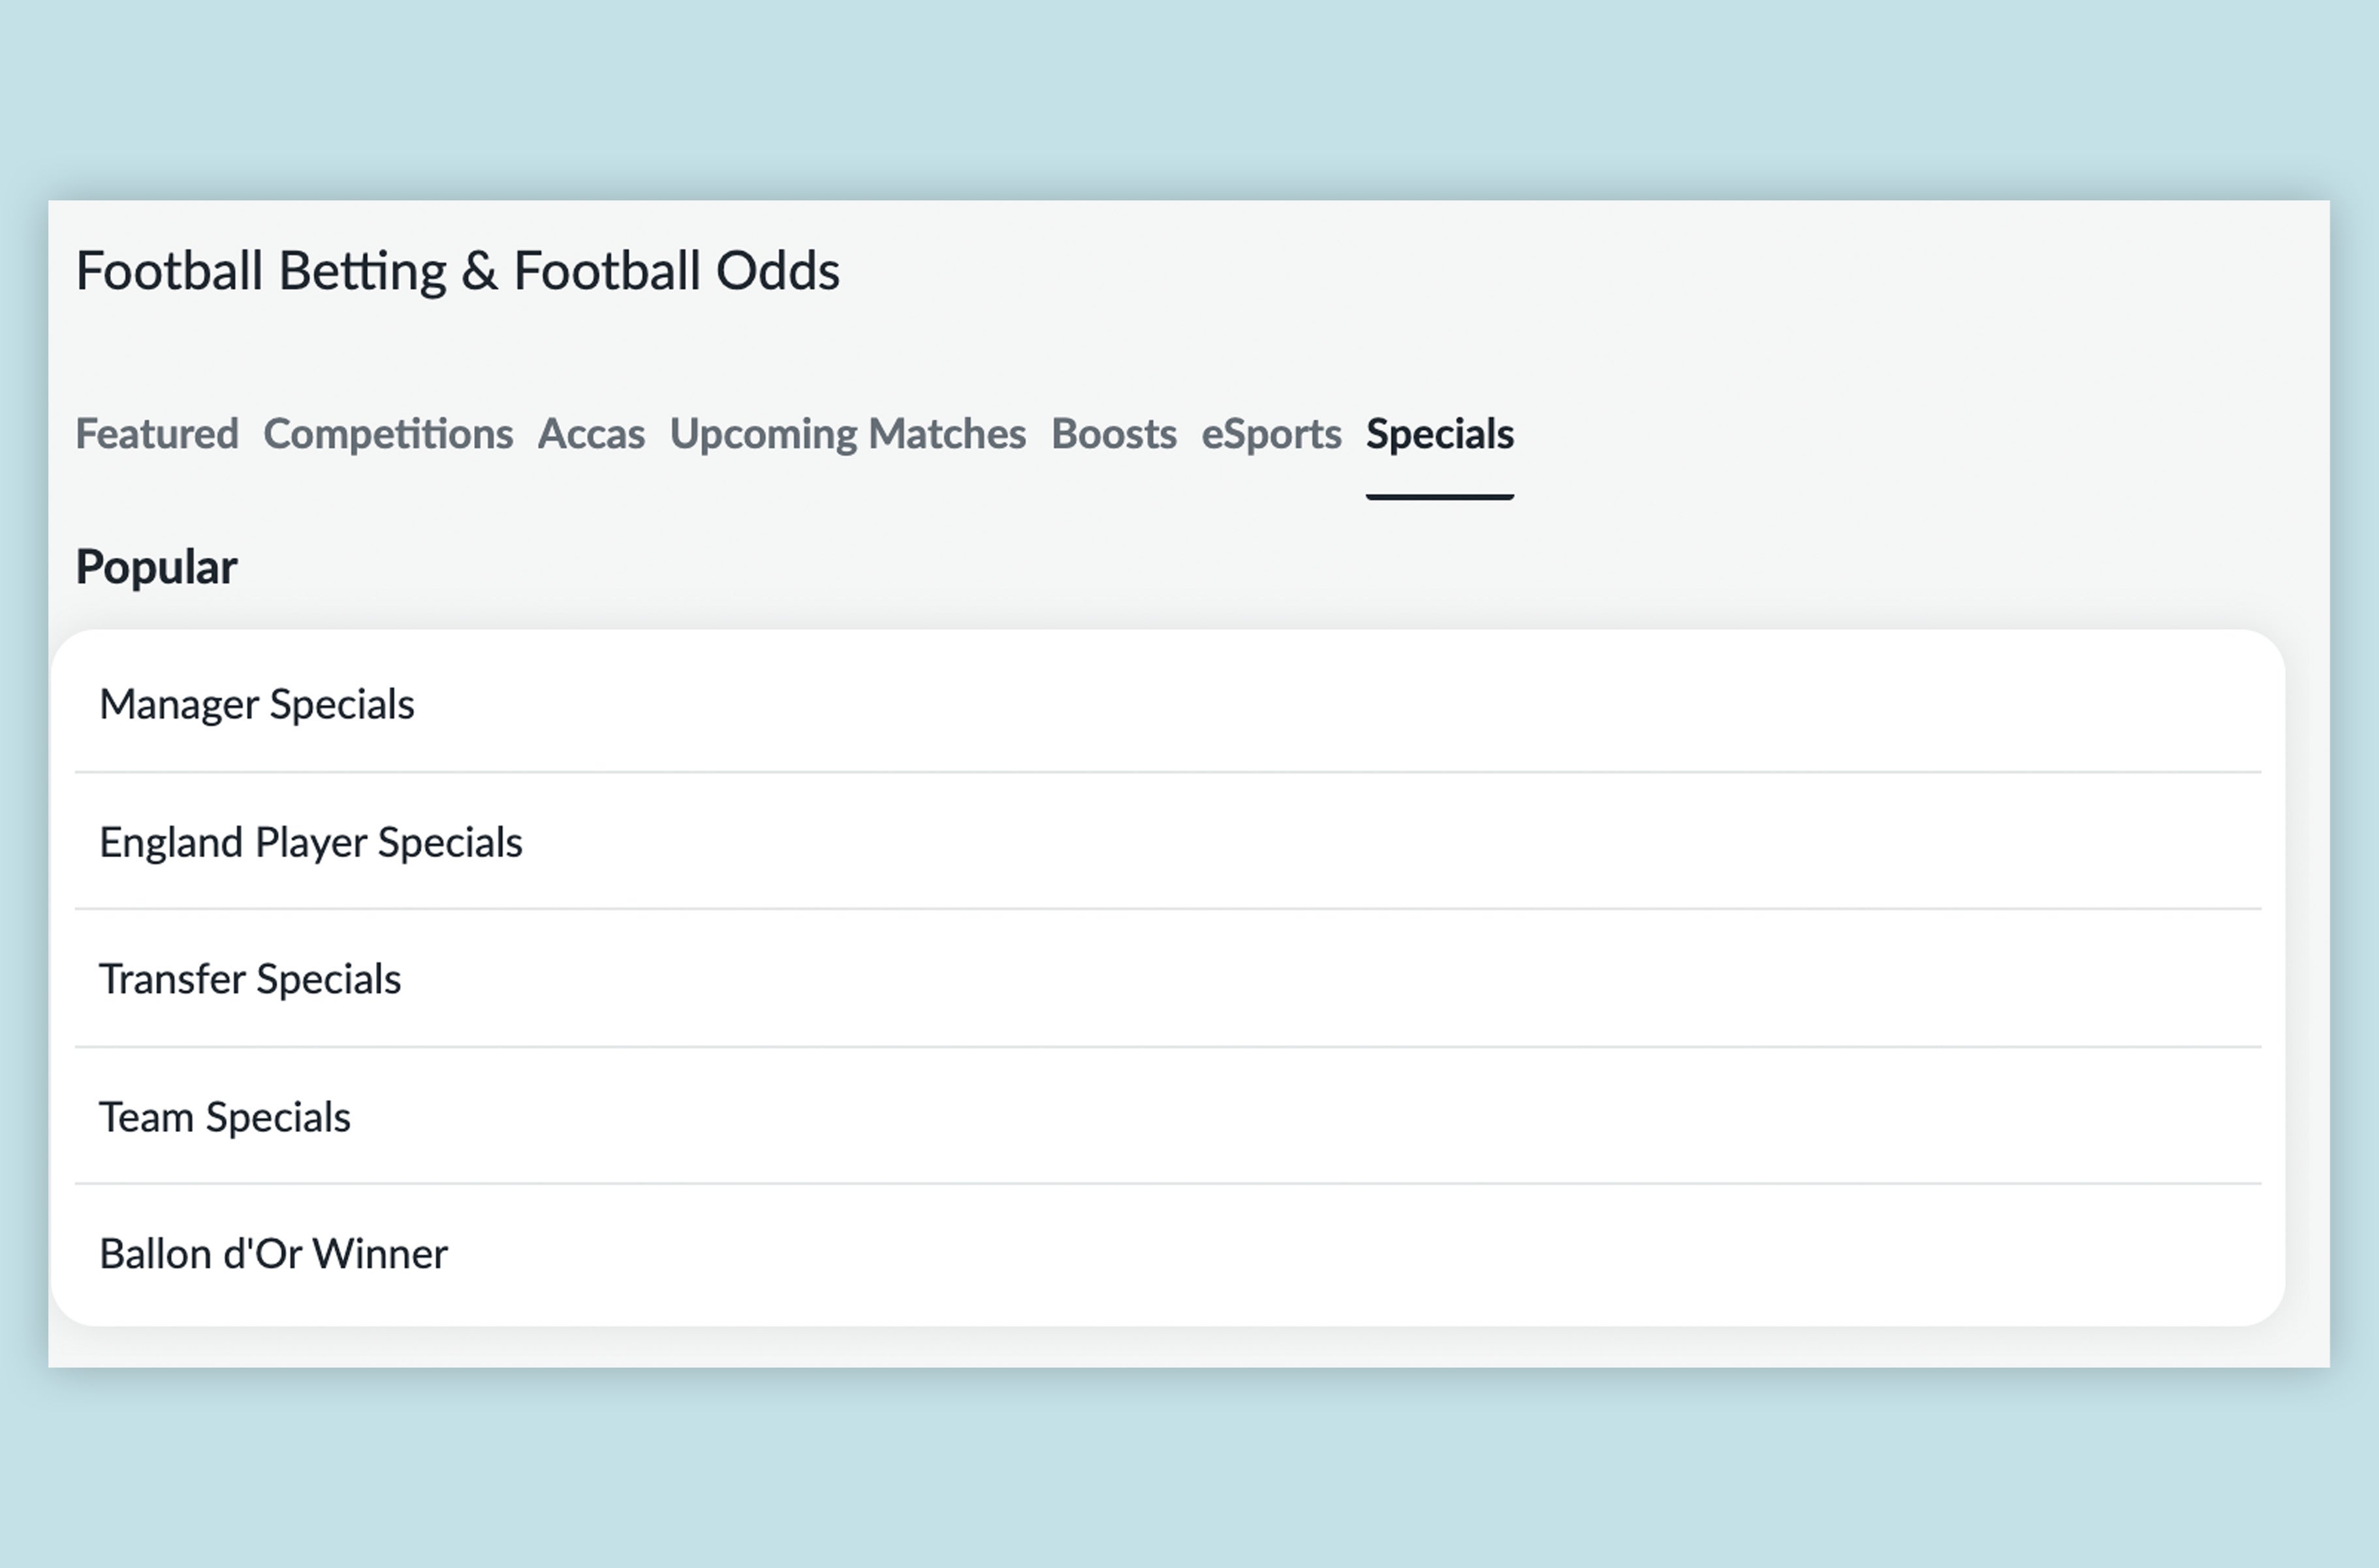Open the Competitions tab
The image size is (2379, 1568).
388,434
